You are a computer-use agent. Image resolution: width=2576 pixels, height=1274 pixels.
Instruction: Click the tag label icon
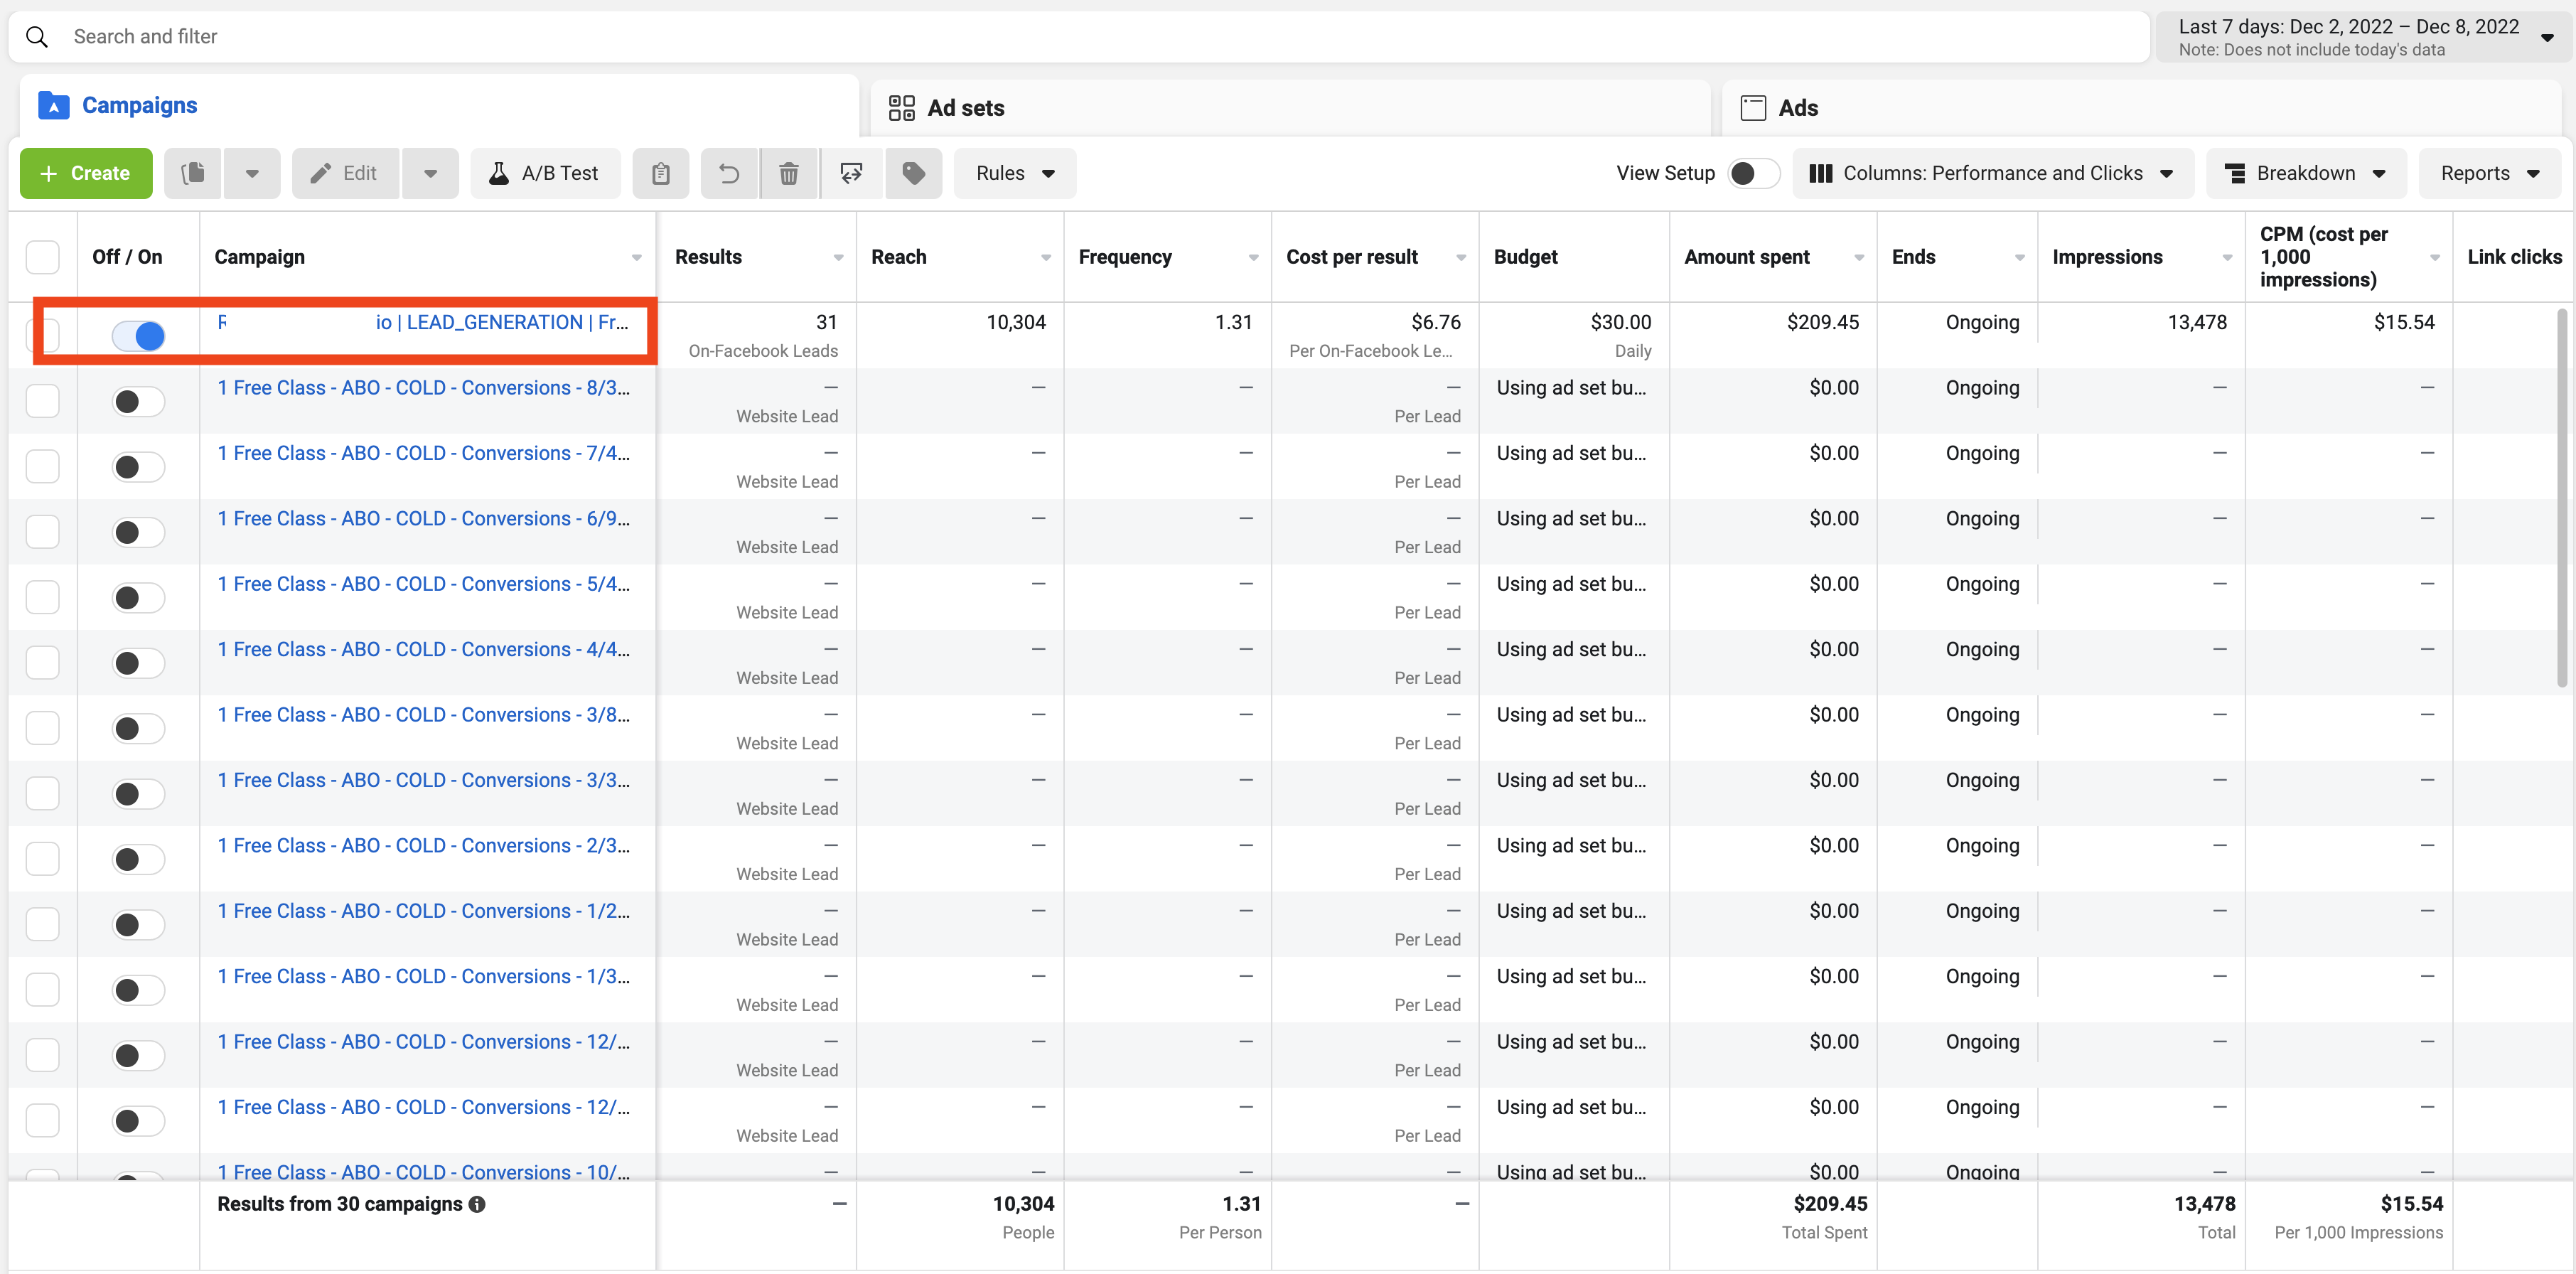[x=913, y=173]
